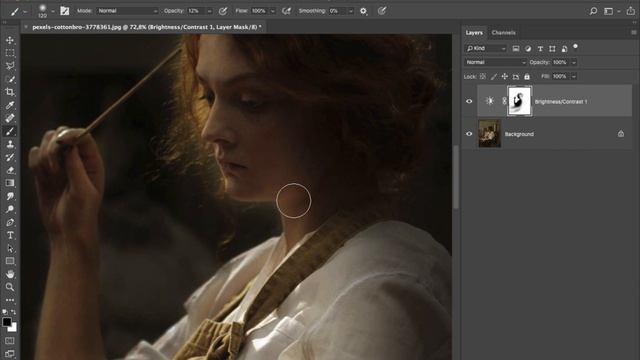Viewport: 640px width, 360px height.
Task: Open the layer Opacity dropdown
Action: click(573, 62)
